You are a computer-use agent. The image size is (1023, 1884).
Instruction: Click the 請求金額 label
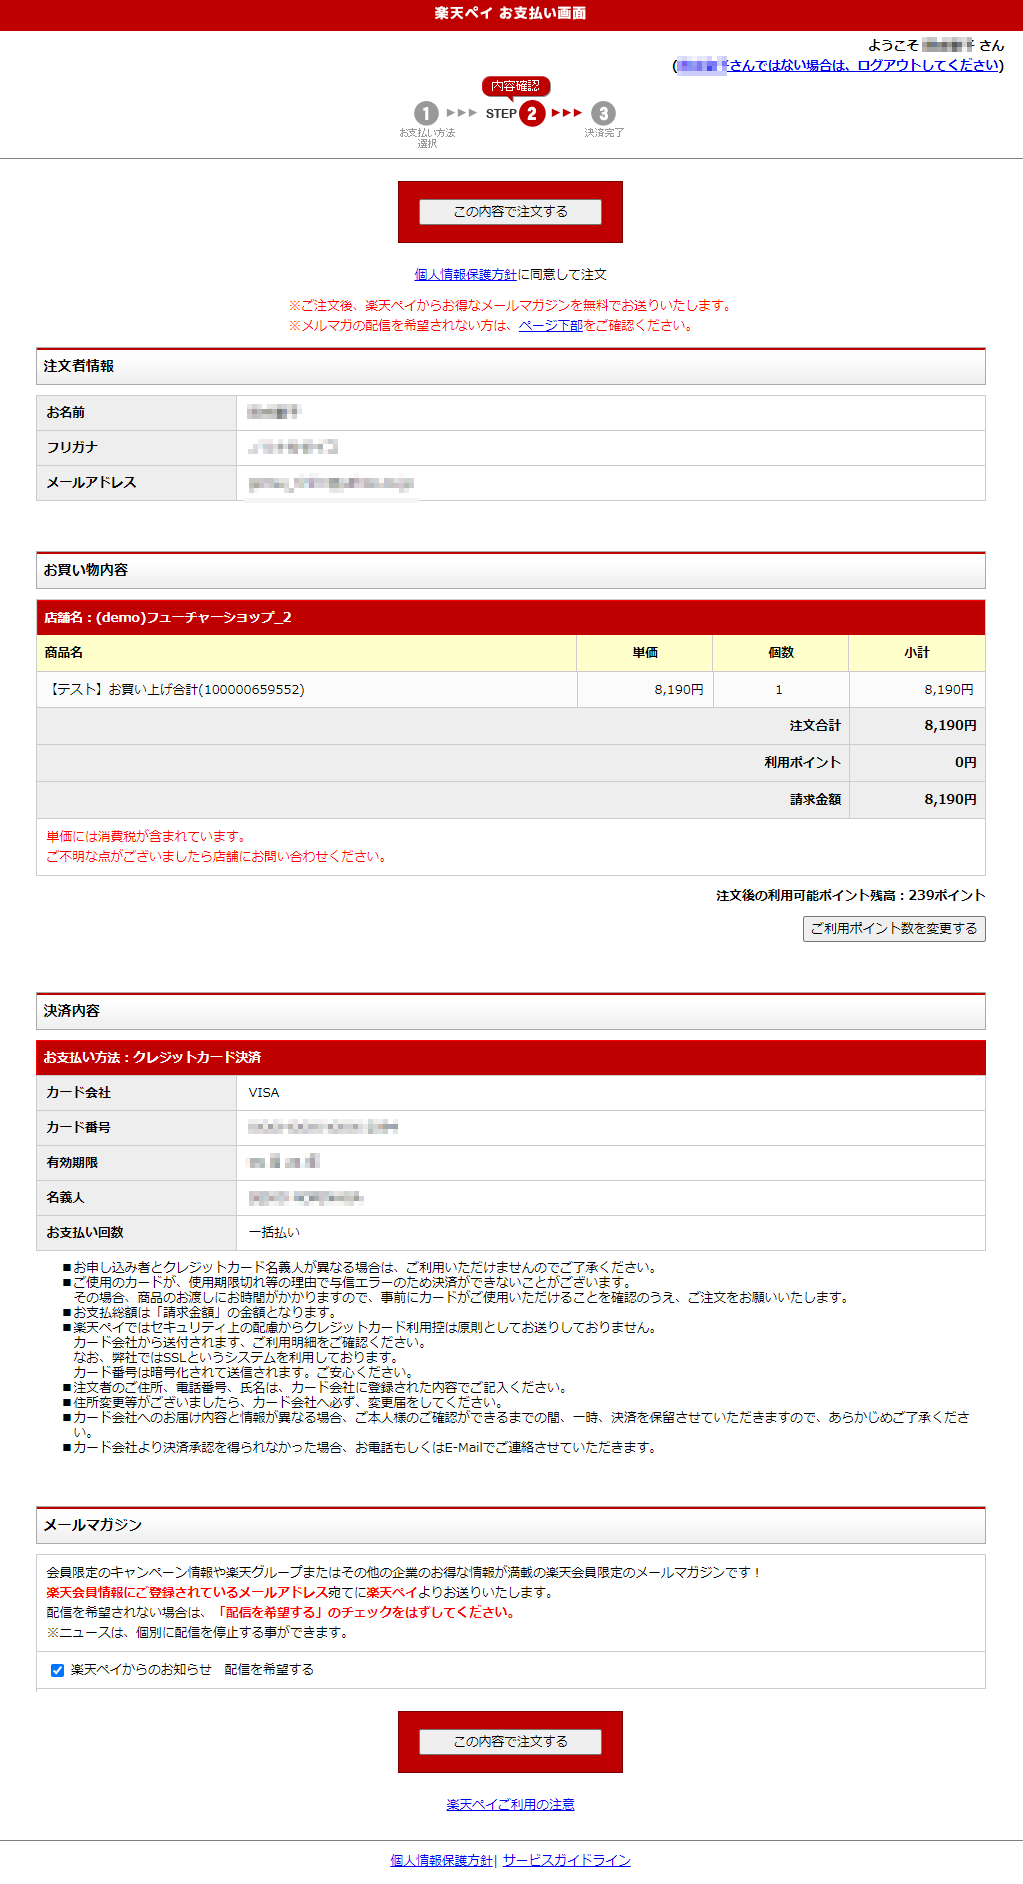click(x=815, y=799)
